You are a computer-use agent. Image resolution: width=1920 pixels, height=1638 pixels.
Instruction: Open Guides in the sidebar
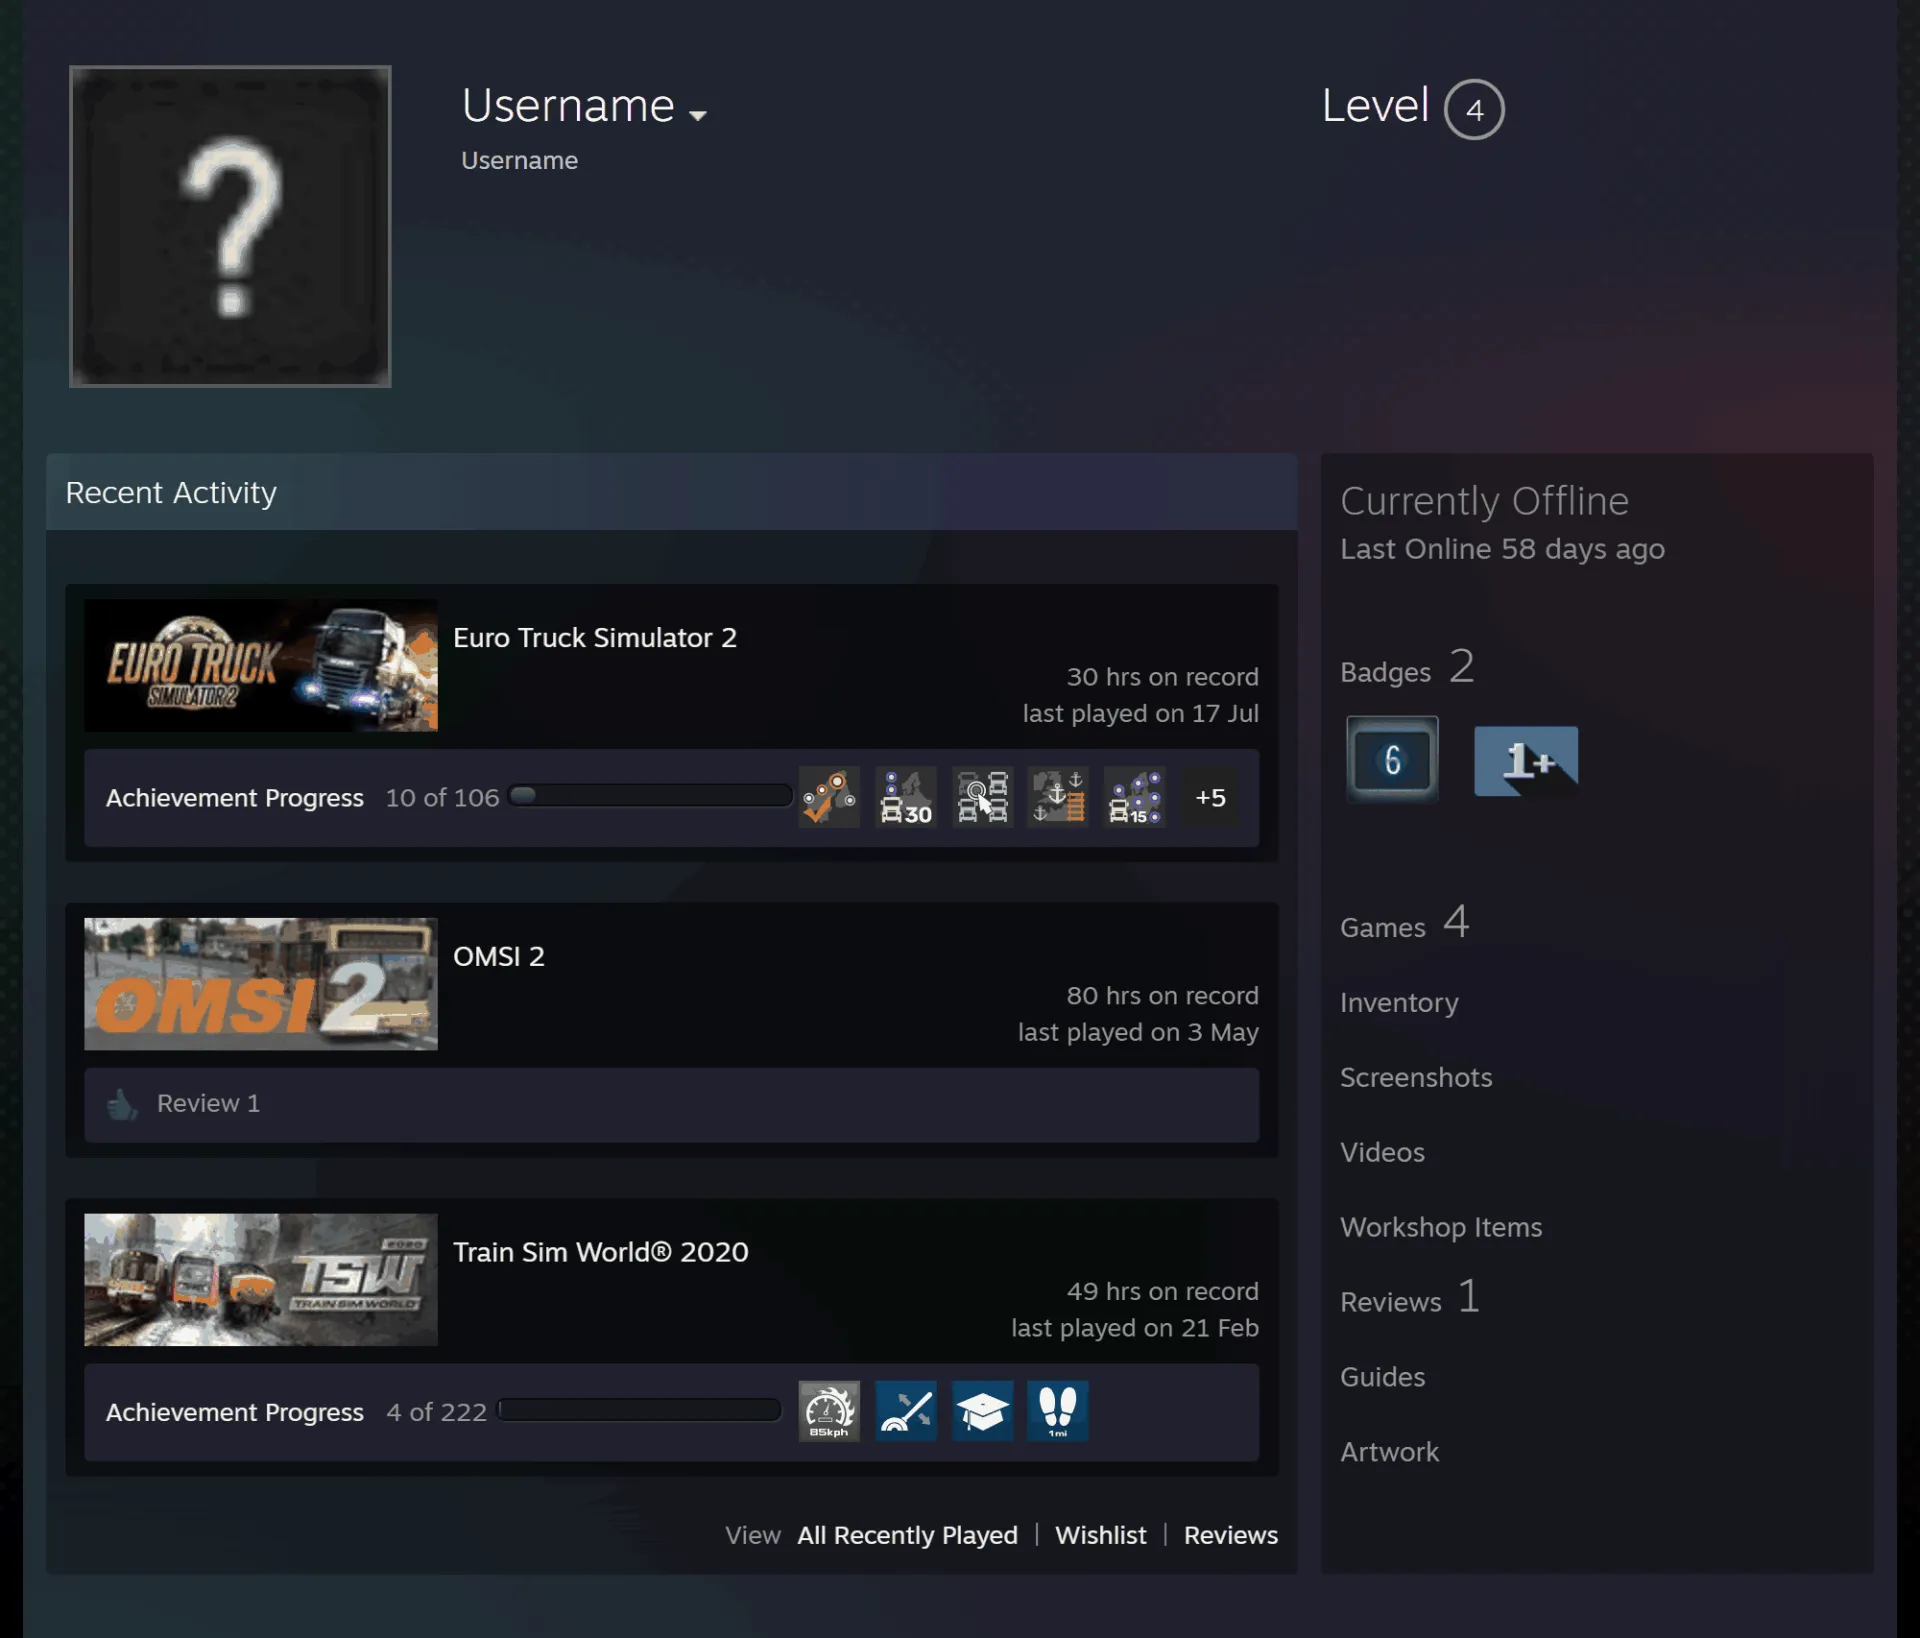tap(1382, 1378)
